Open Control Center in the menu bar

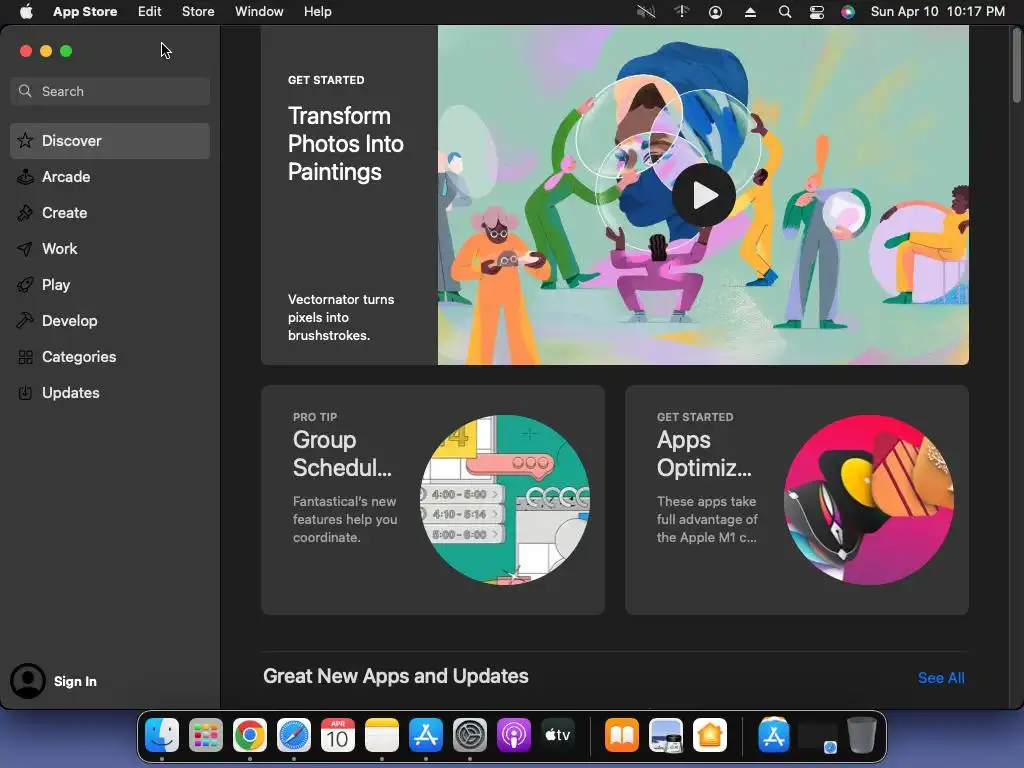click(x=816, y=12)
